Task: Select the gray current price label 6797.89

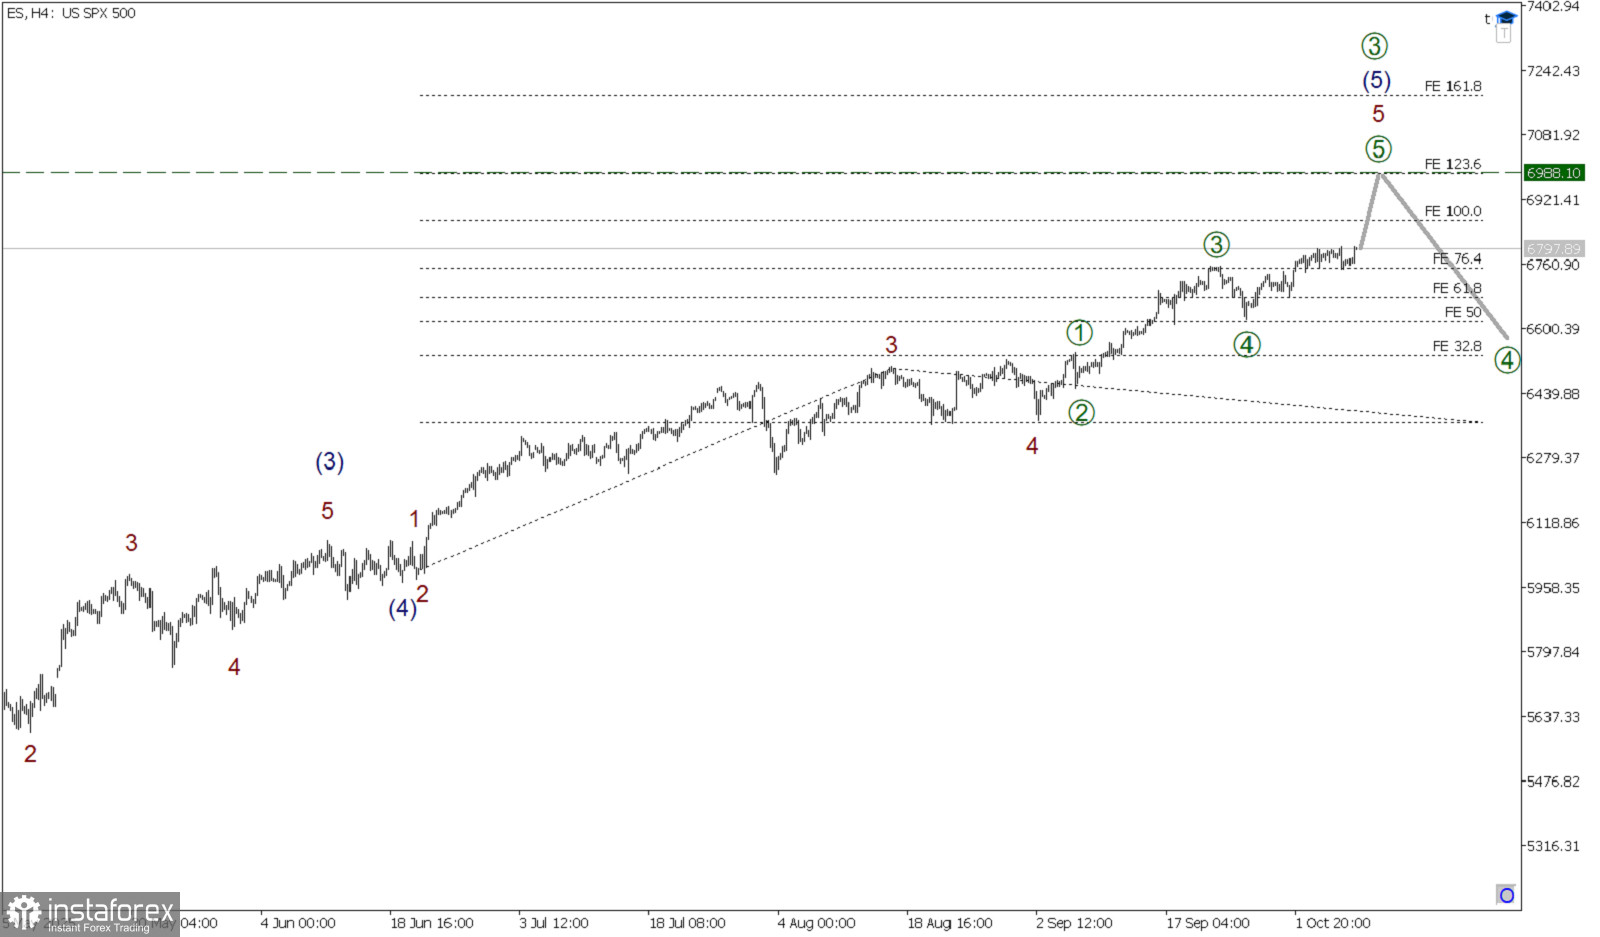Action: tap(1553, 249)
